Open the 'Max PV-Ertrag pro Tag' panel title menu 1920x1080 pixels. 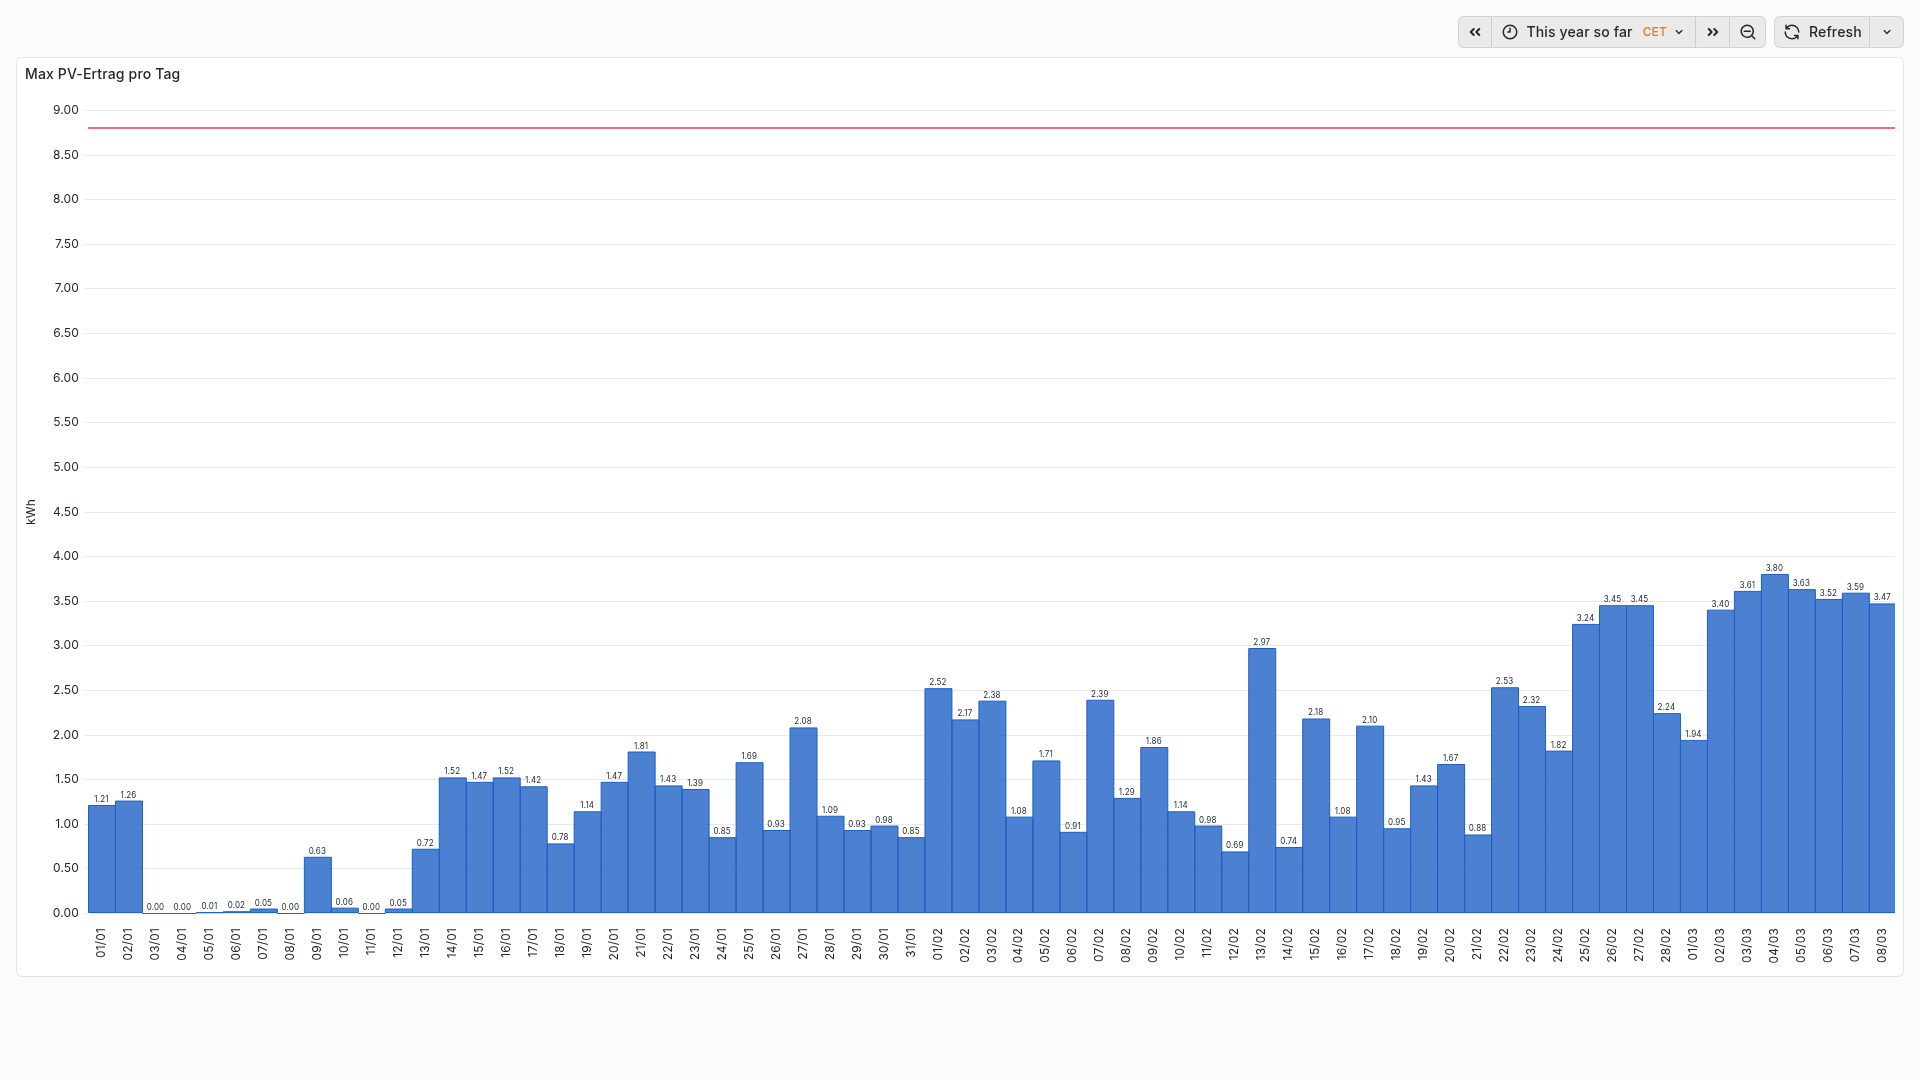[x=102, y=74]
